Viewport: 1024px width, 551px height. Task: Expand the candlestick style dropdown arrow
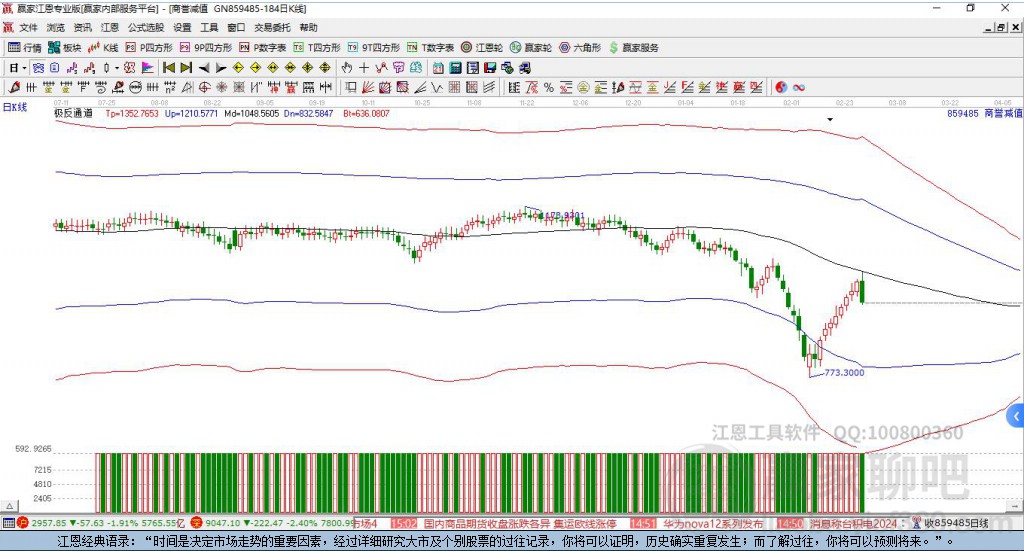(x=117, y=68)
